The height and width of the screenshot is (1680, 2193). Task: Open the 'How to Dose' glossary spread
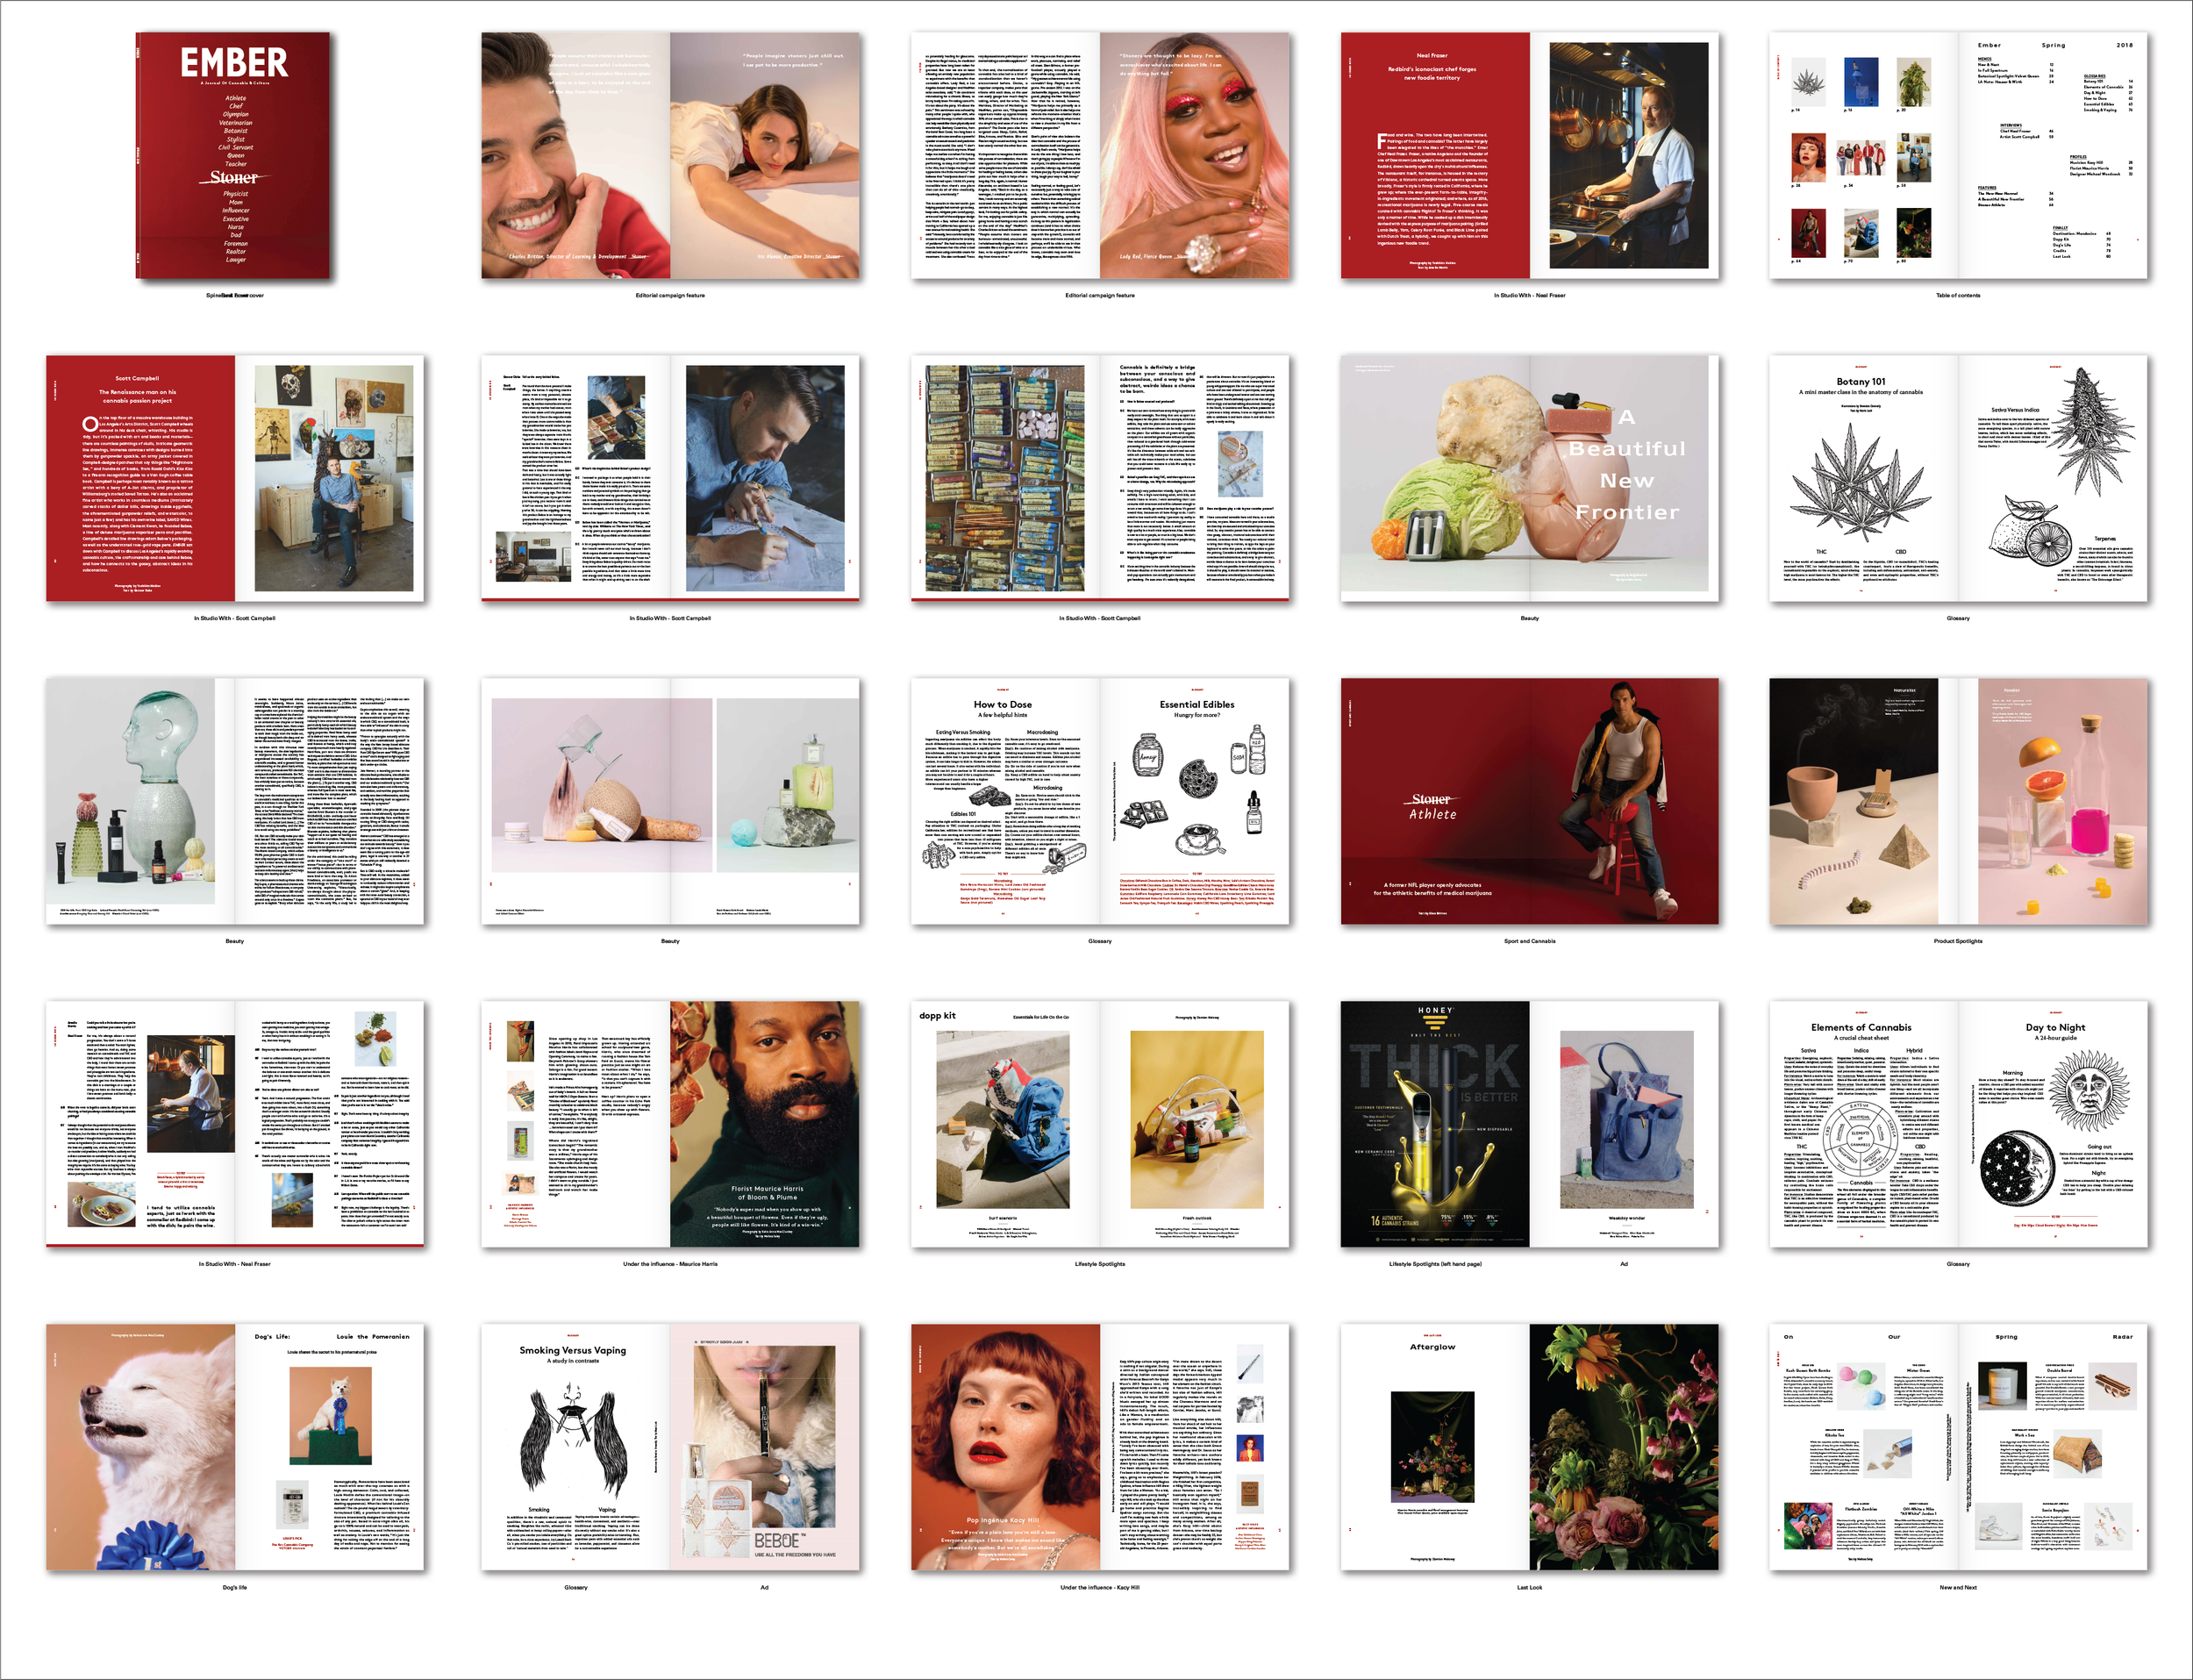(x=1099, y=801)
